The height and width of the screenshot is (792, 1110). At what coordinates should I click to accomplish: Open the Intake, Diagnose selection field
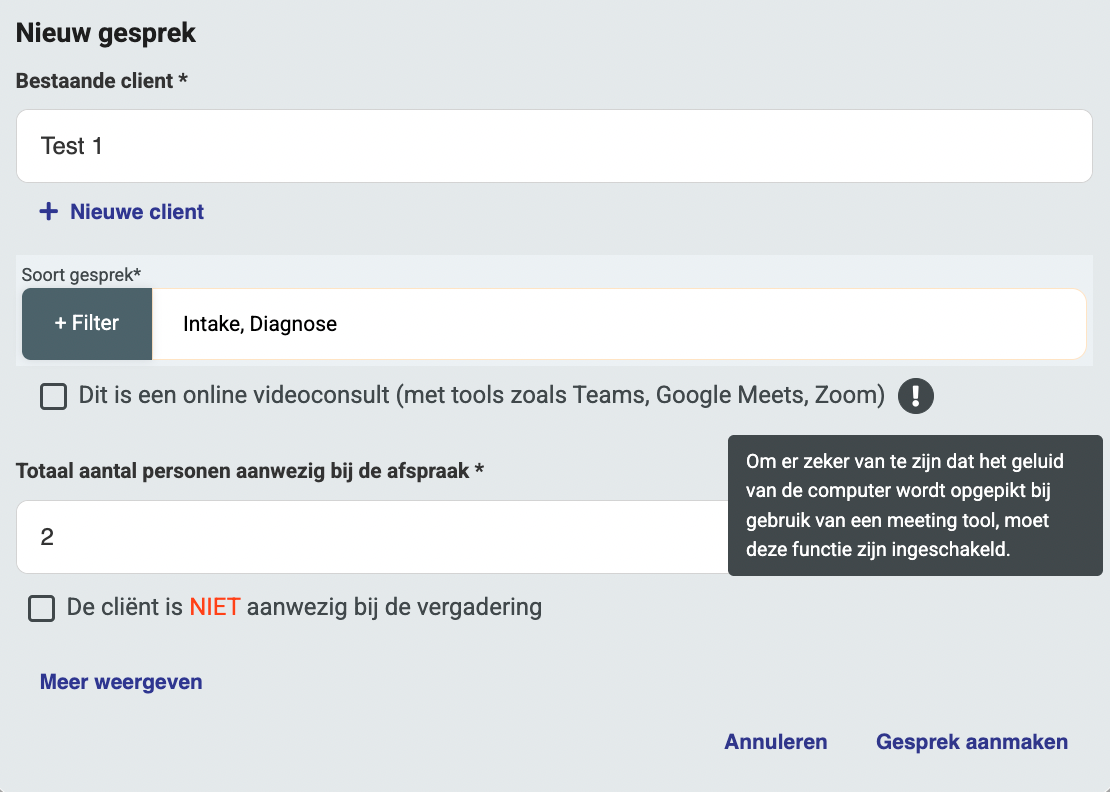click(618, 324)
